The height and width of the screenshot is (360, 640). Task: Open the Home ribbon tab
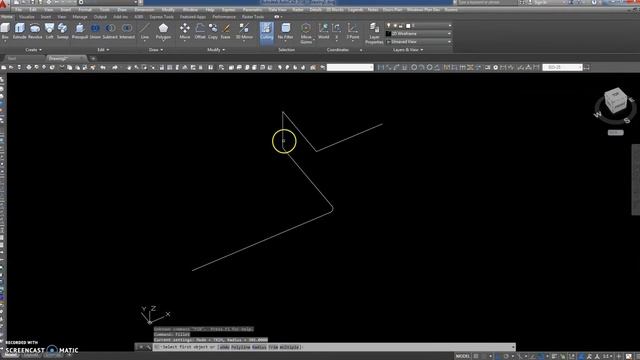7,17
